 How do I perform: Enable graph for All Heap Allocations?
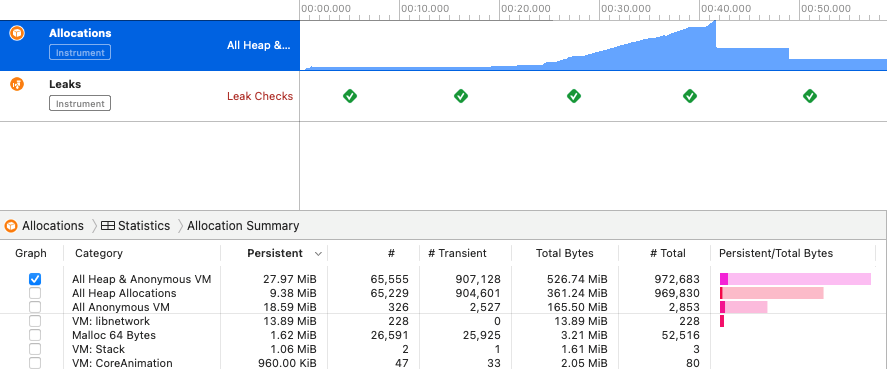35,293
